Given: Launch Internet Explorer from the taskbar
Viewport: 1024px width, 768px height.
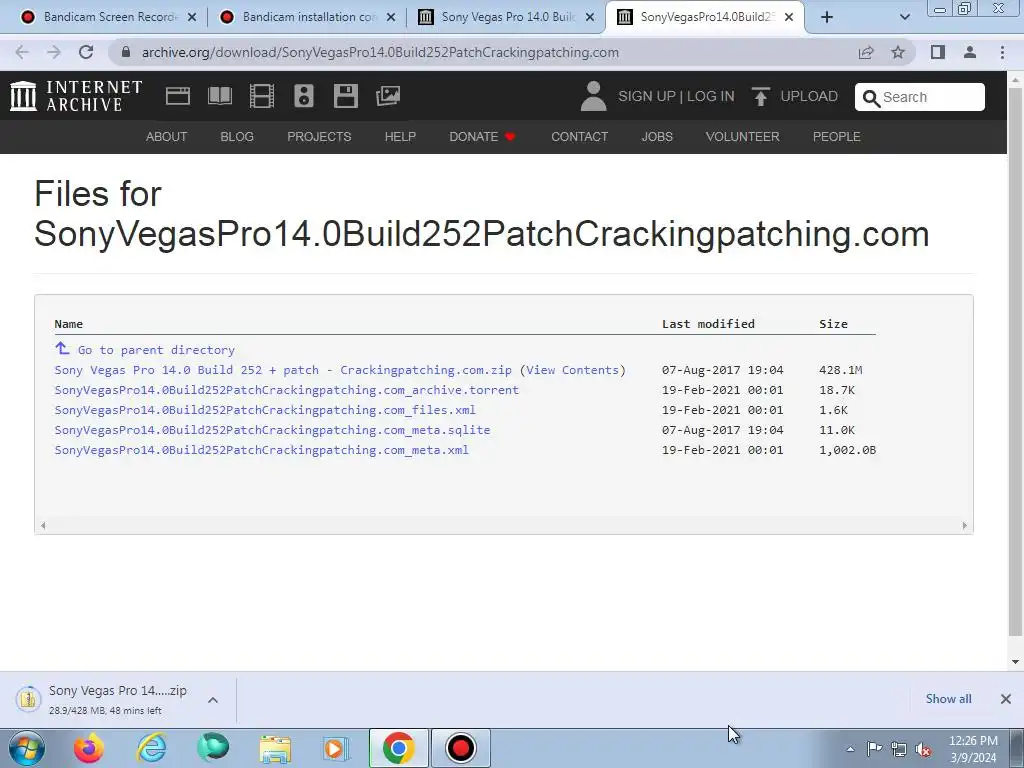Looking at the screenshot, I should pyautogui.click(x=151, y=748).
